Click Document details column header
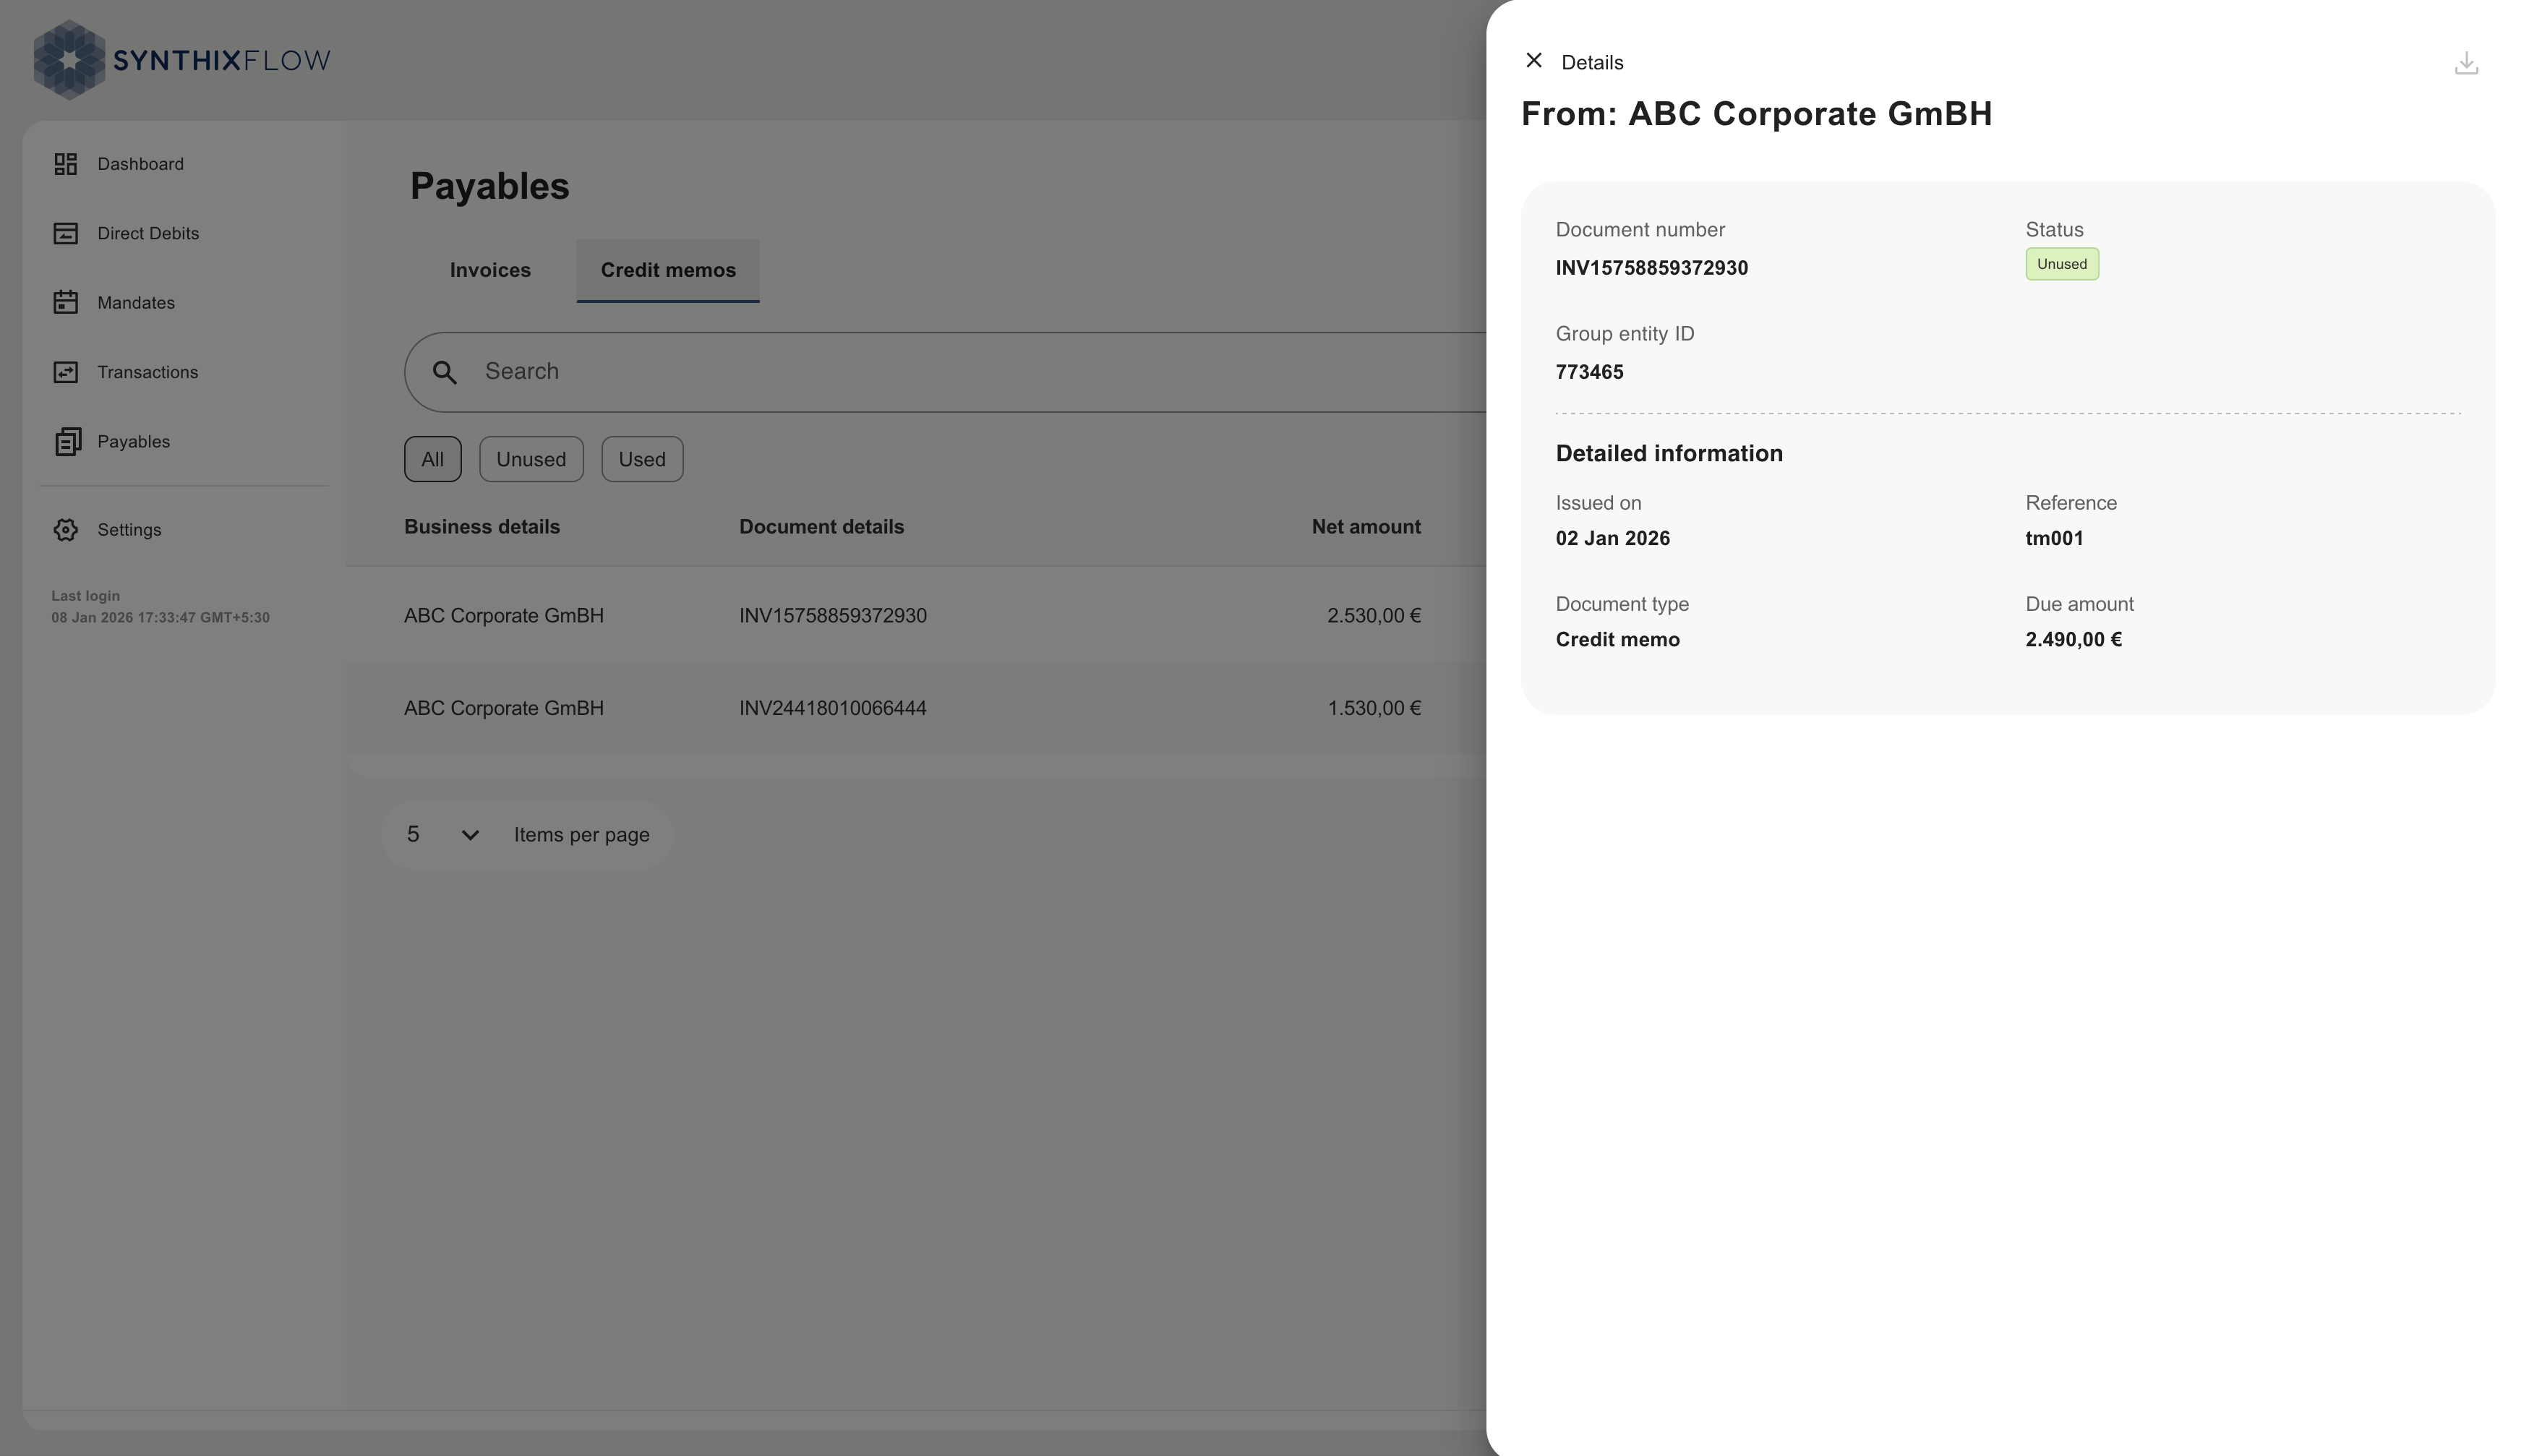This screenshot has height=1456, width=2529. point(821,527)
